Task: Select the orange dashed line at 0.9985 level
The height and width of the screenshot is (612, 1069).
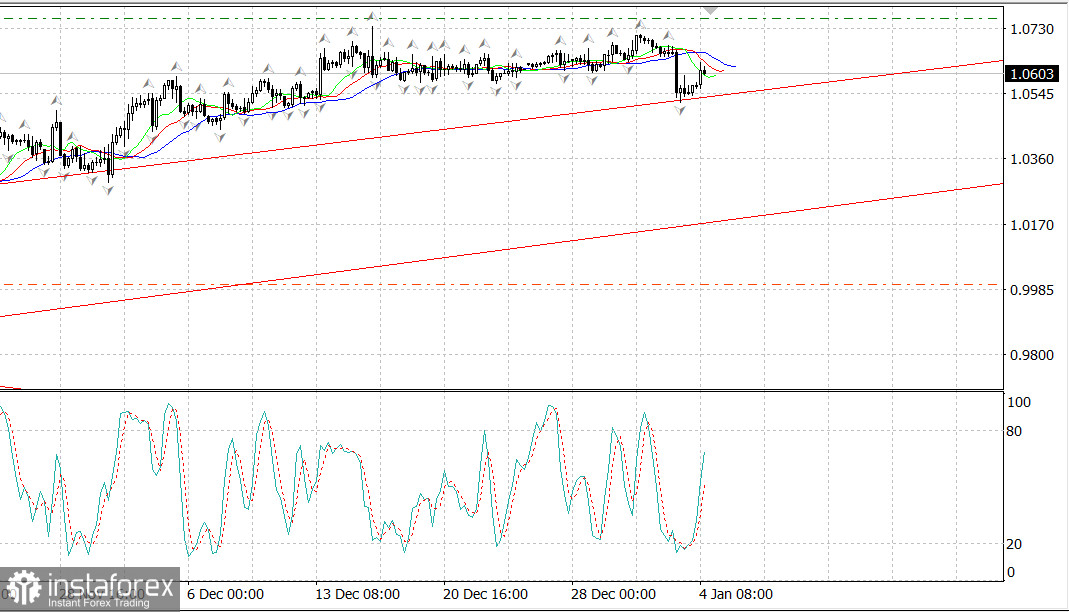Action: pyautogui.click(x=500, y=285)
